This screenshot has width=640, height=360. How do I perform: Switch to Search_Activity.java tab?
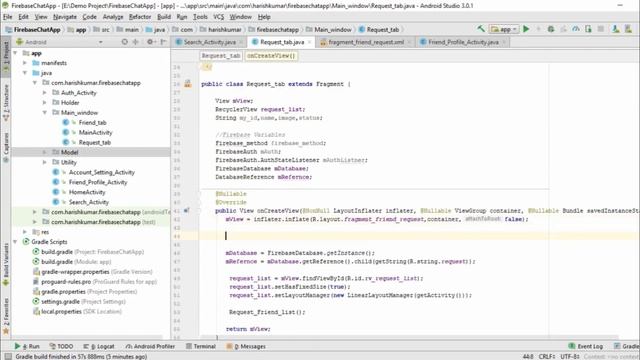209,42
